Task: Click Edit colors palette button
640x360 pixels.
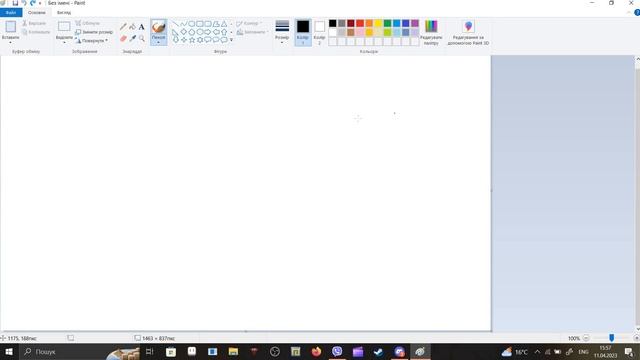Action: coord(431,32)
